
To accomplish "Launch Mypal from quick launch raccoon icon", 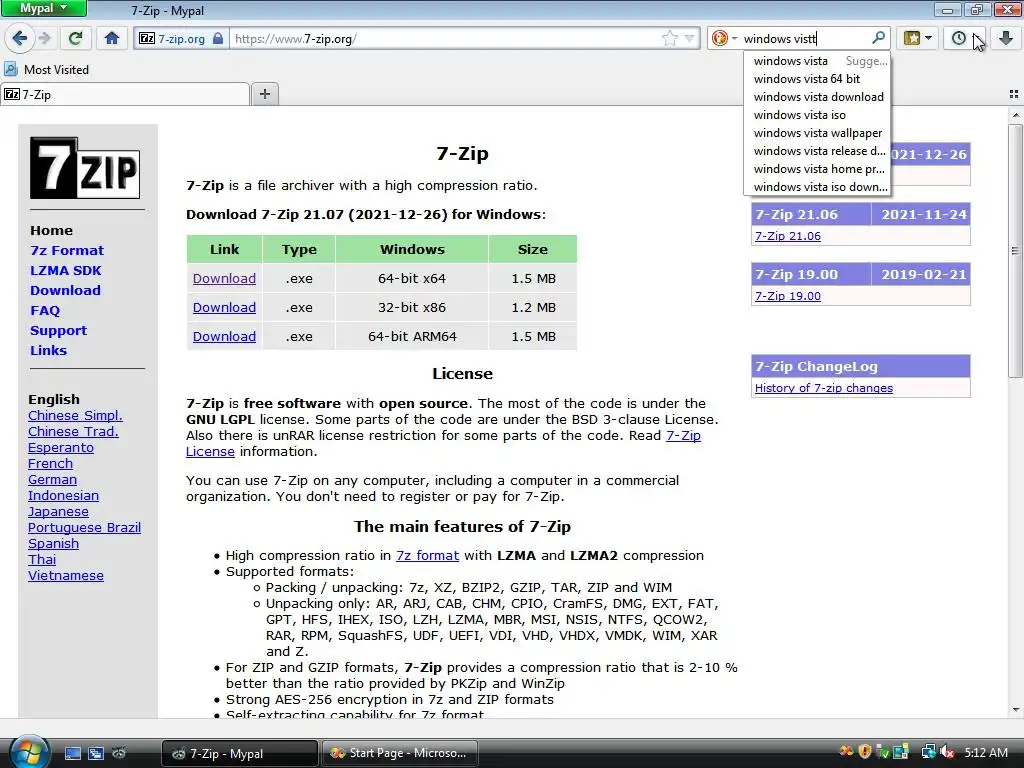I will click(118, 753).
